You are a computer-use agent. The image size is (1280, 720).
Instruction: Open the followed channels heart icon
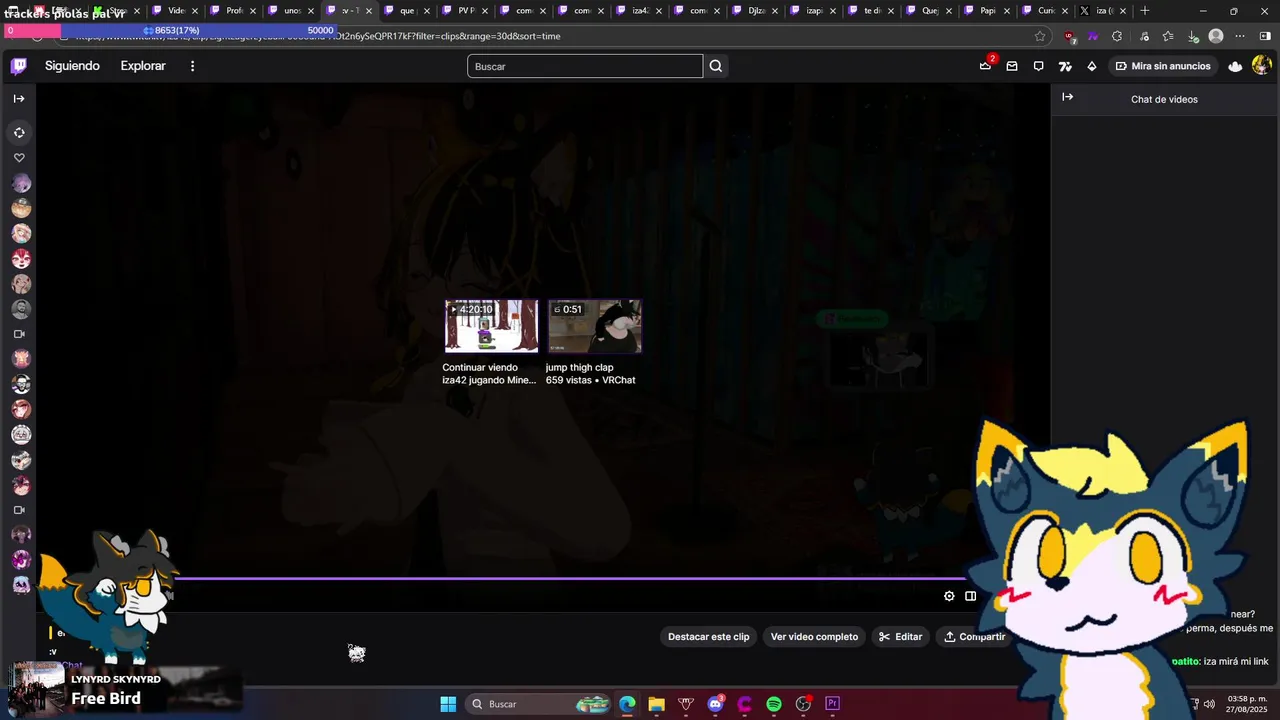tap(19, 158)
